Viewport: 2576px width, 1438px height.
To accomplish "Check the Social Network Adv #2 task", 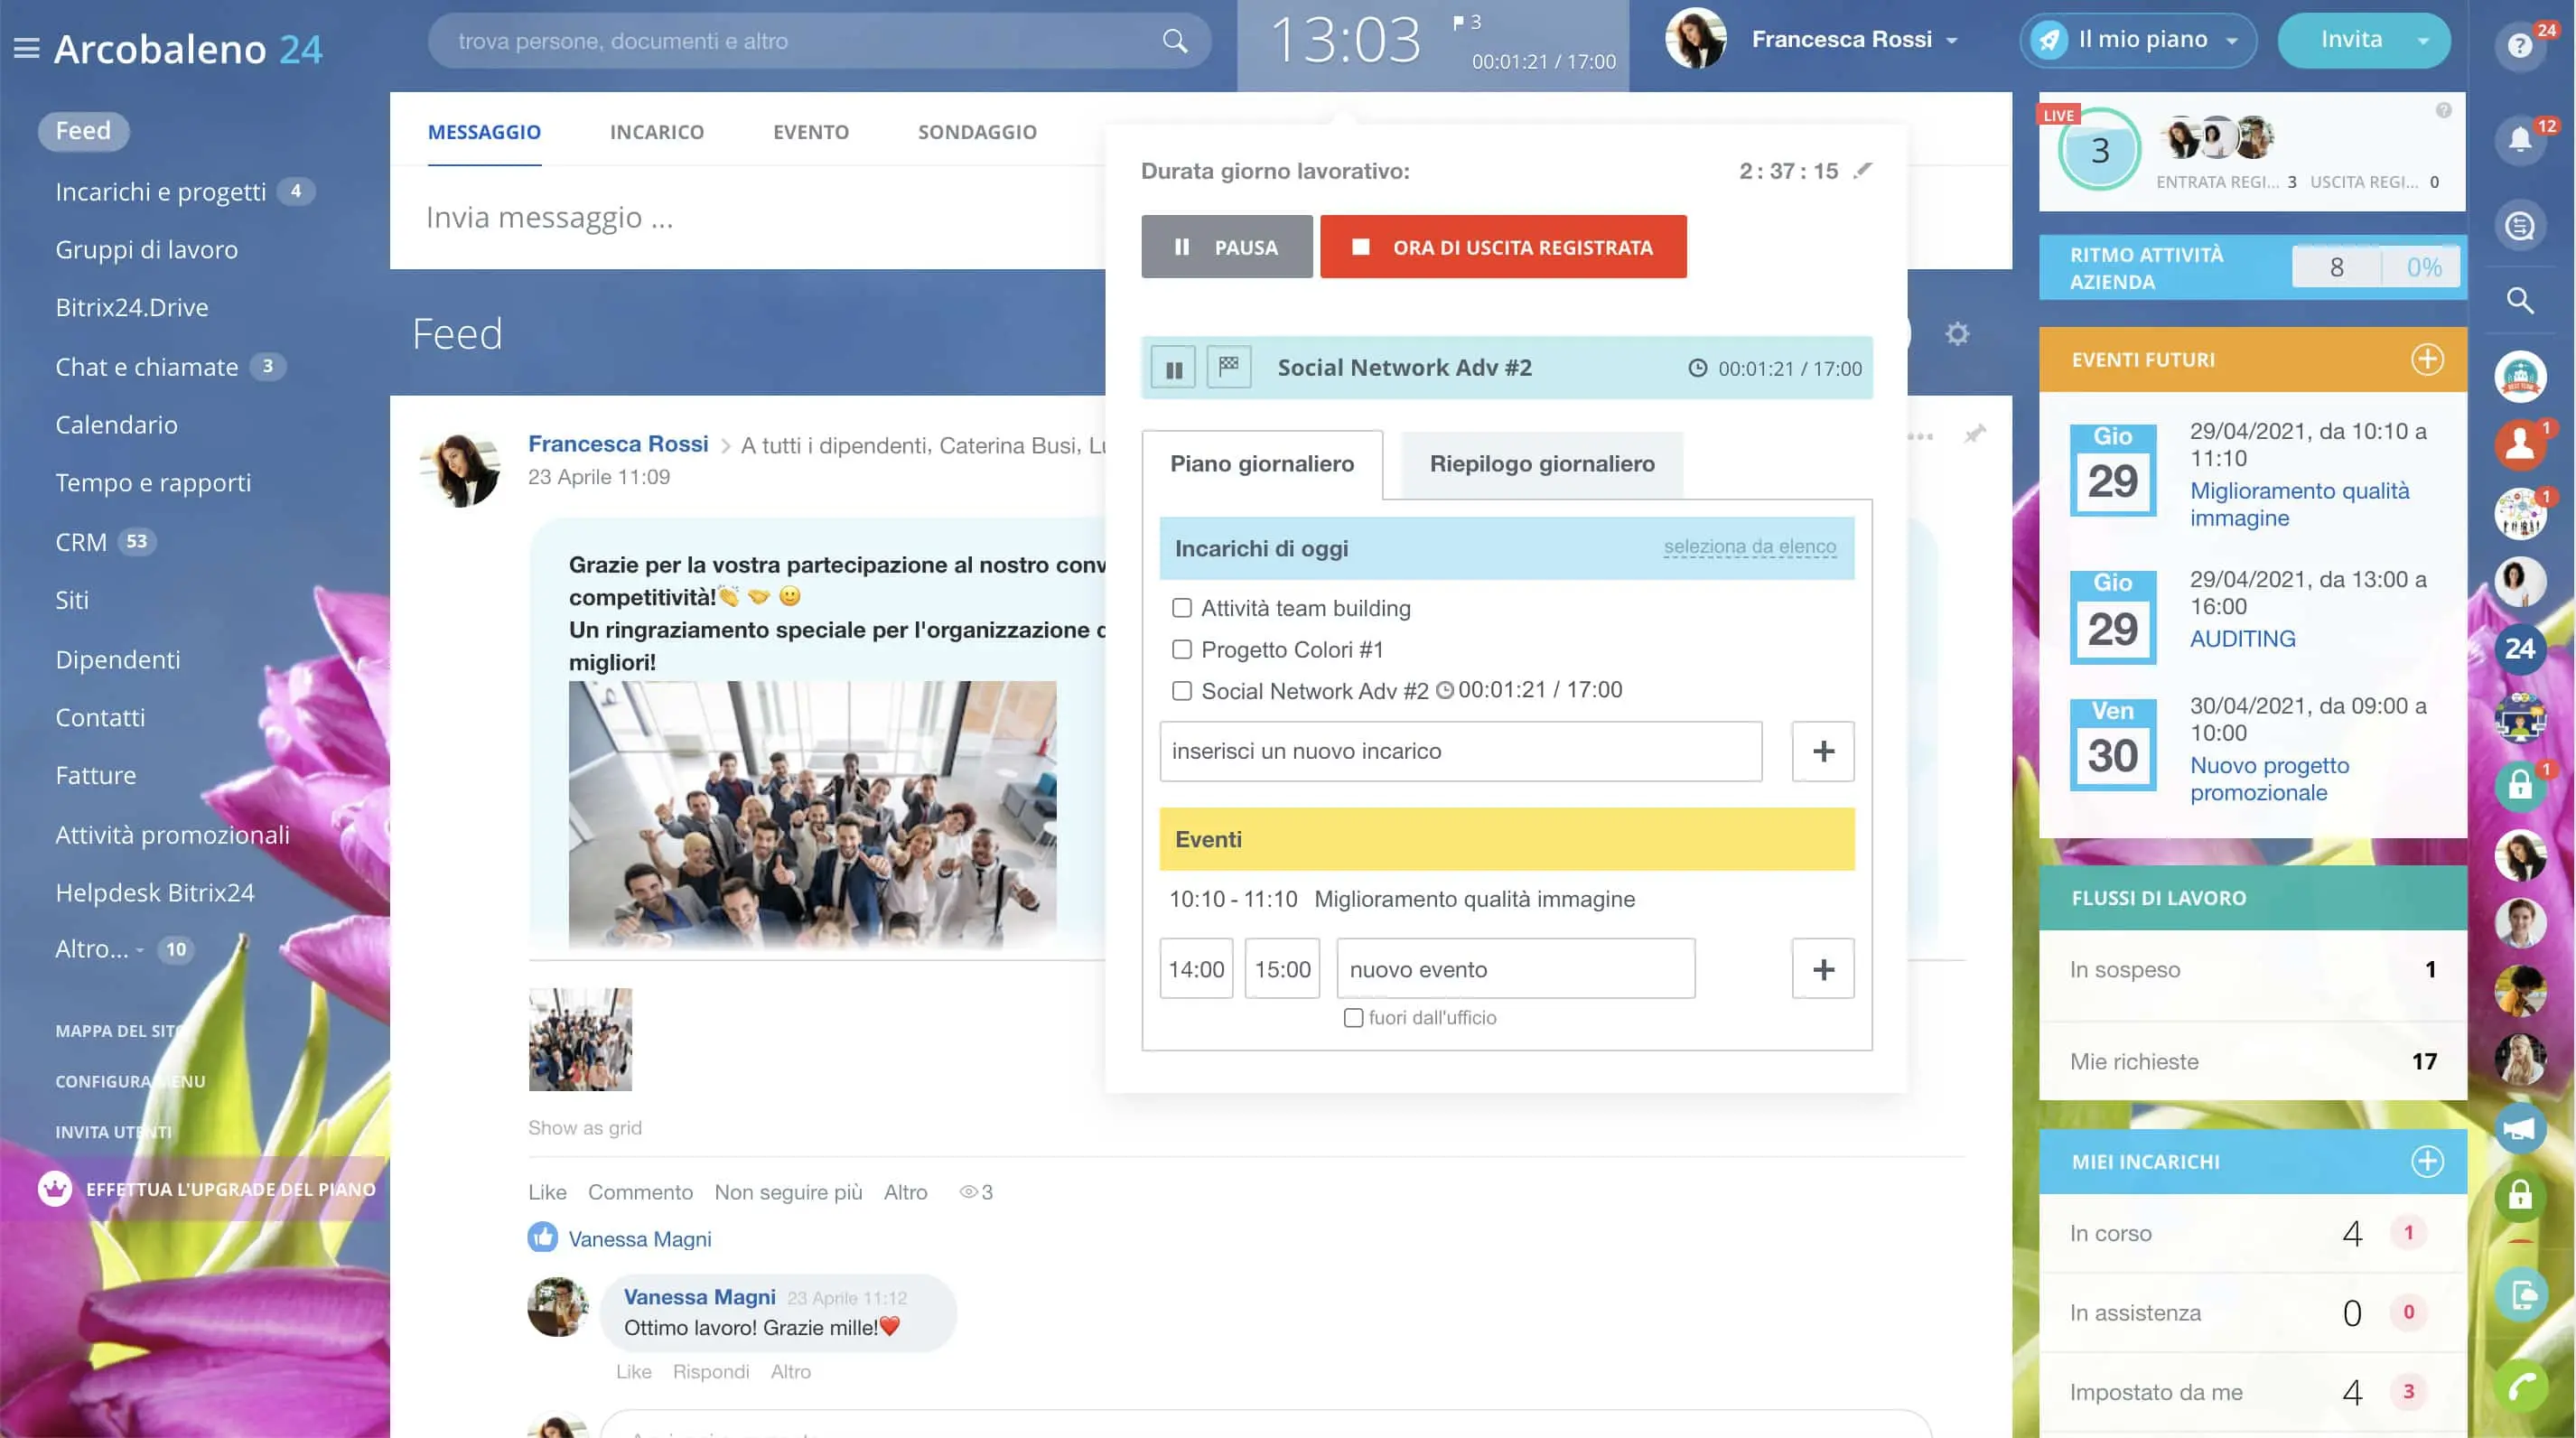I will (1181, 691).
